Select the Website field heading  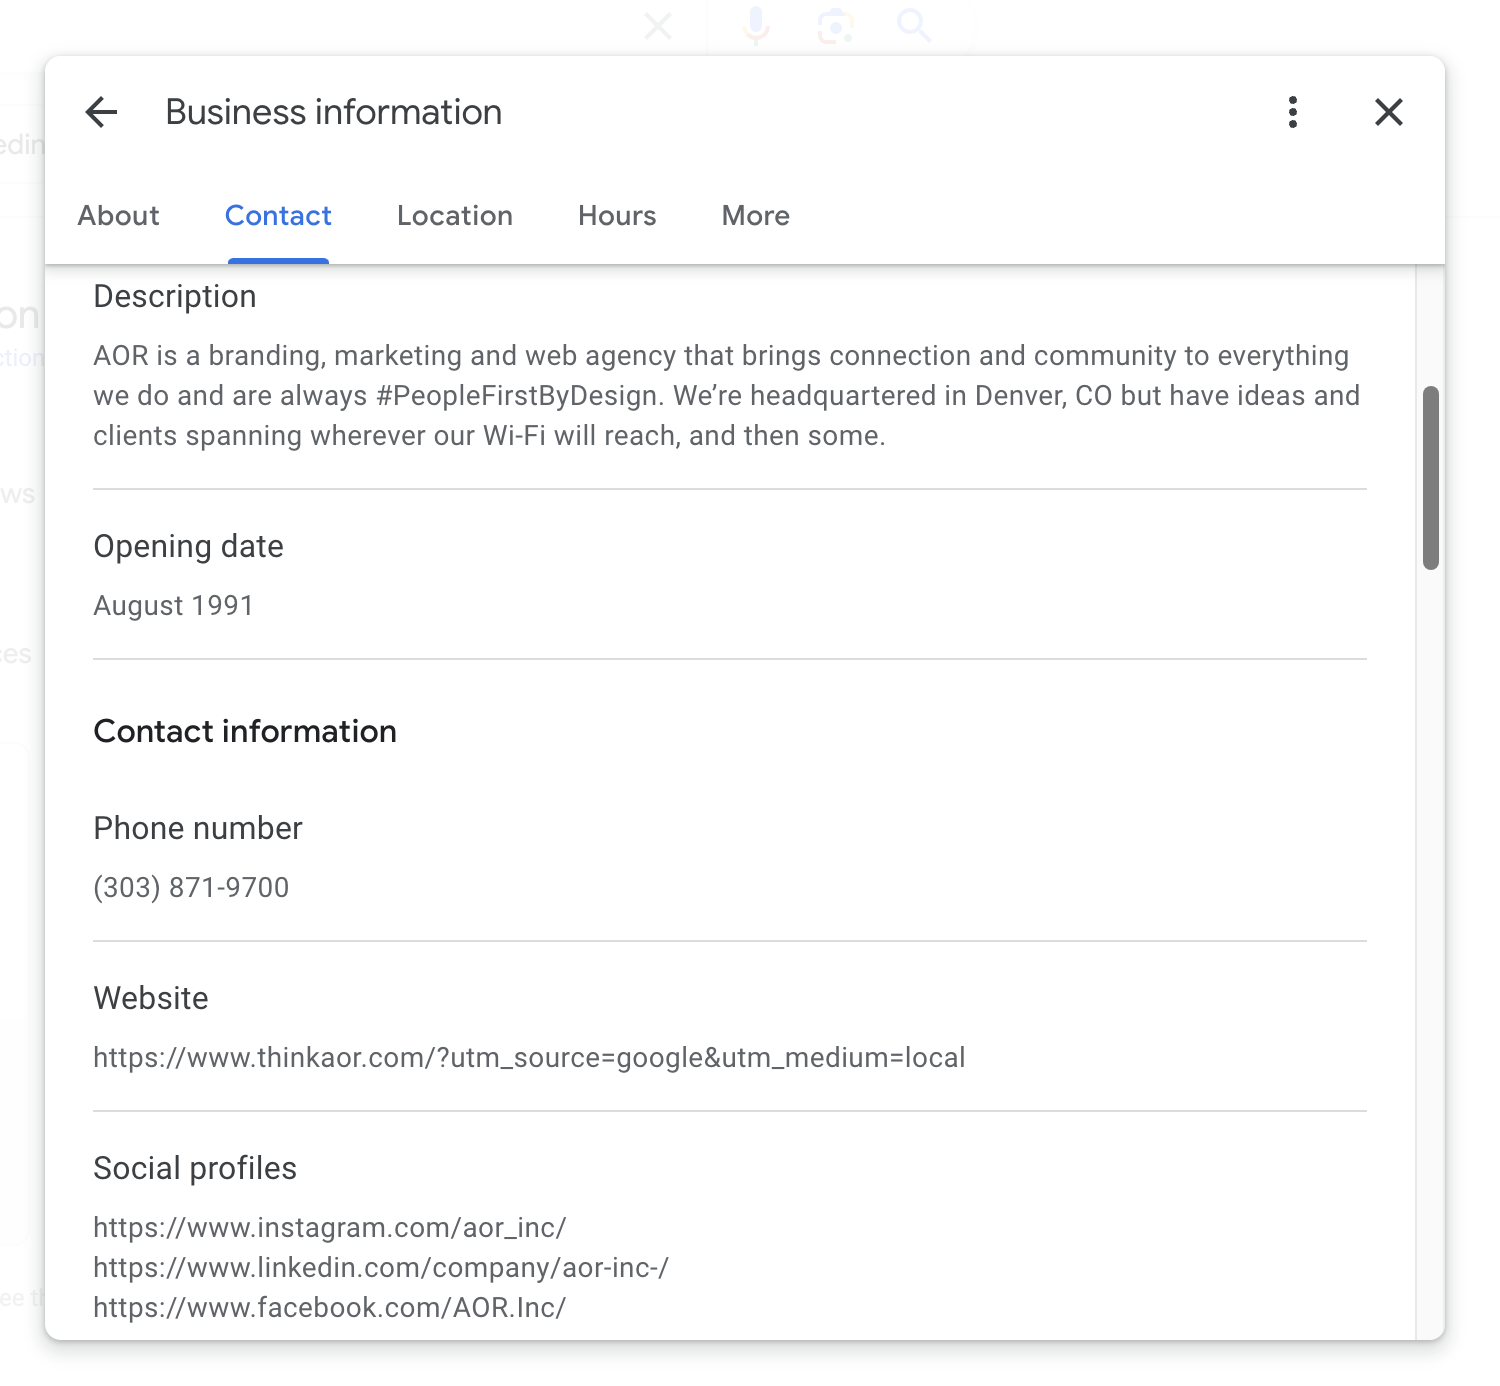tap(151, 999)
